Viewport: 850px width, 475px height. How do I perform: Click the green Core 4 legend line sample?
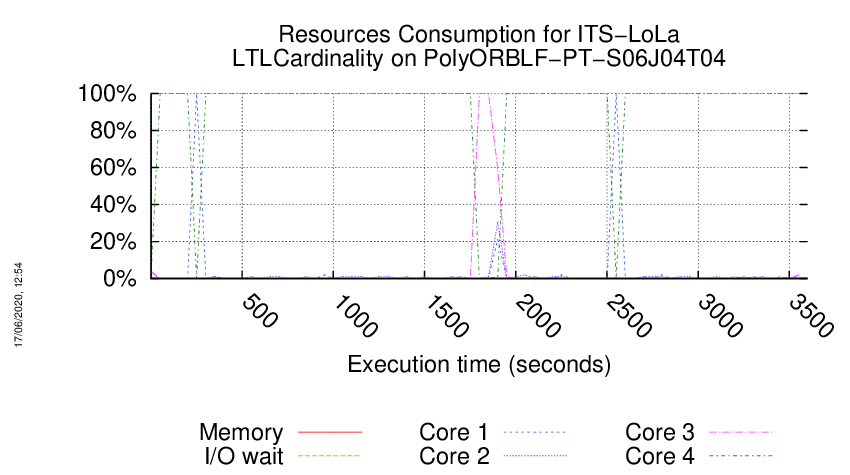tap(741, 456)
